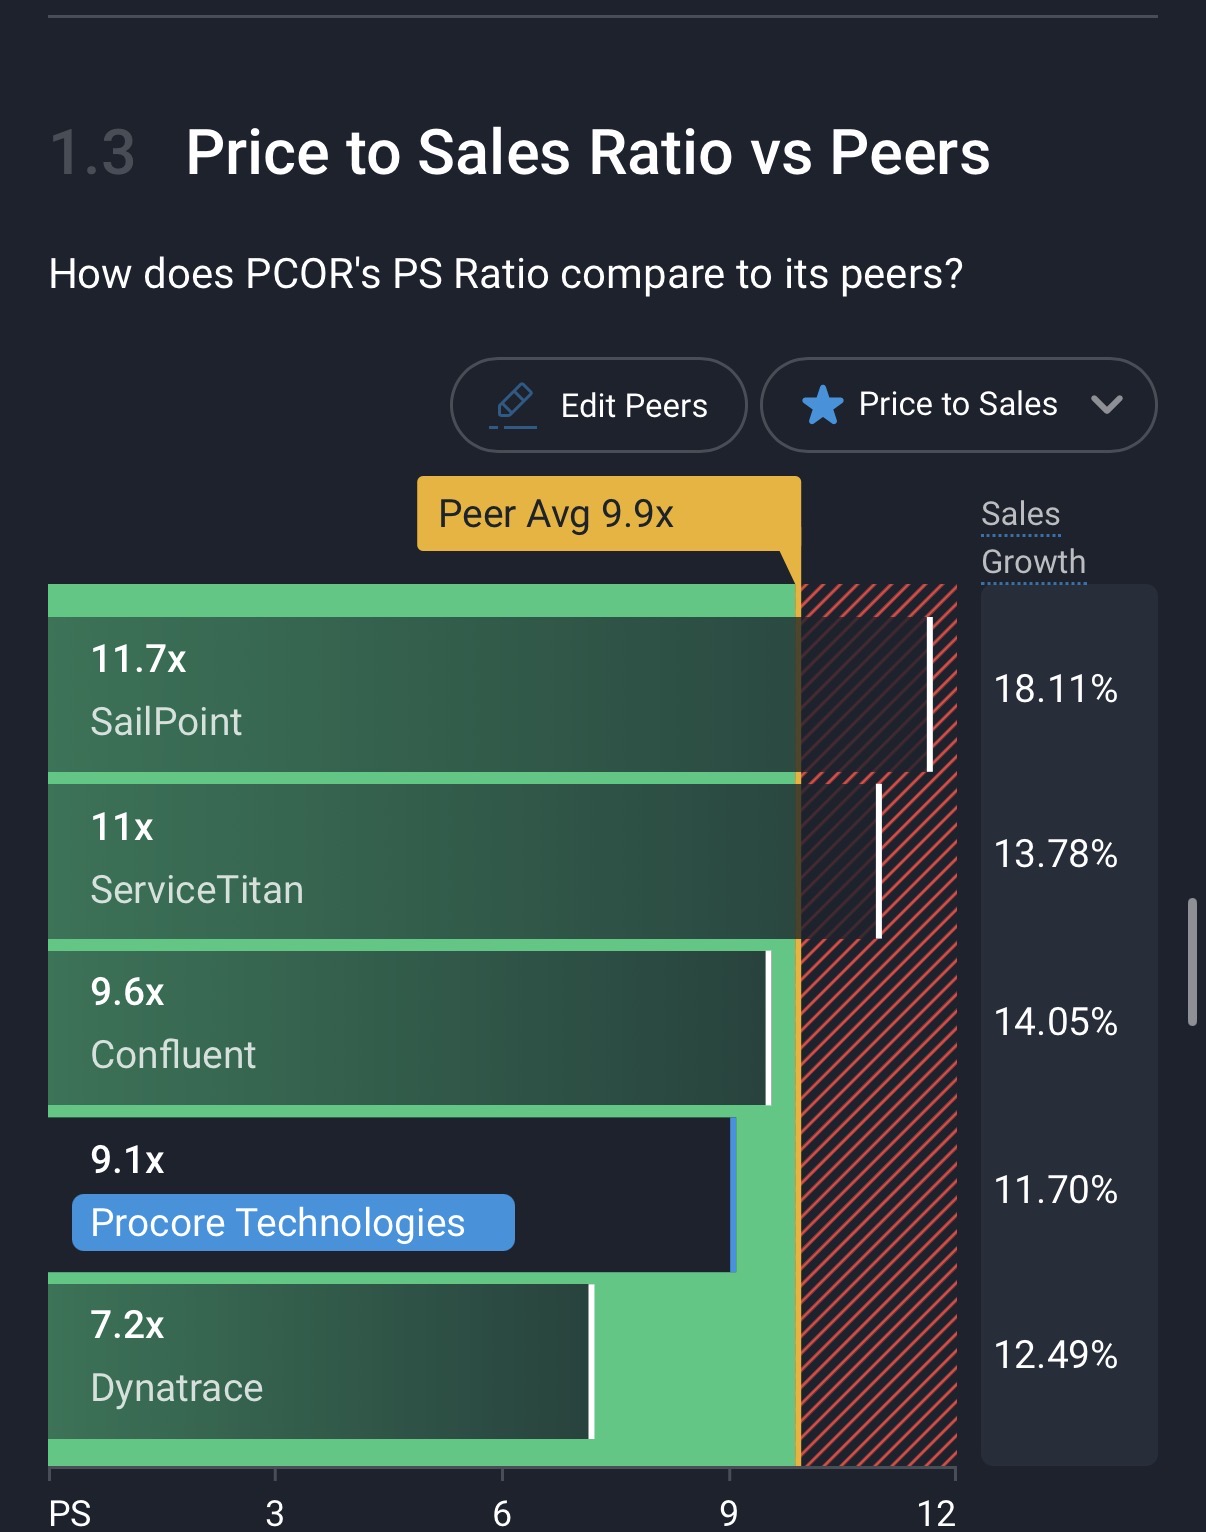Click SailPoint's 18.11% sales growth value
The height and width of the screenshot is (1532, 1206).
click(x=1055, y=689)
